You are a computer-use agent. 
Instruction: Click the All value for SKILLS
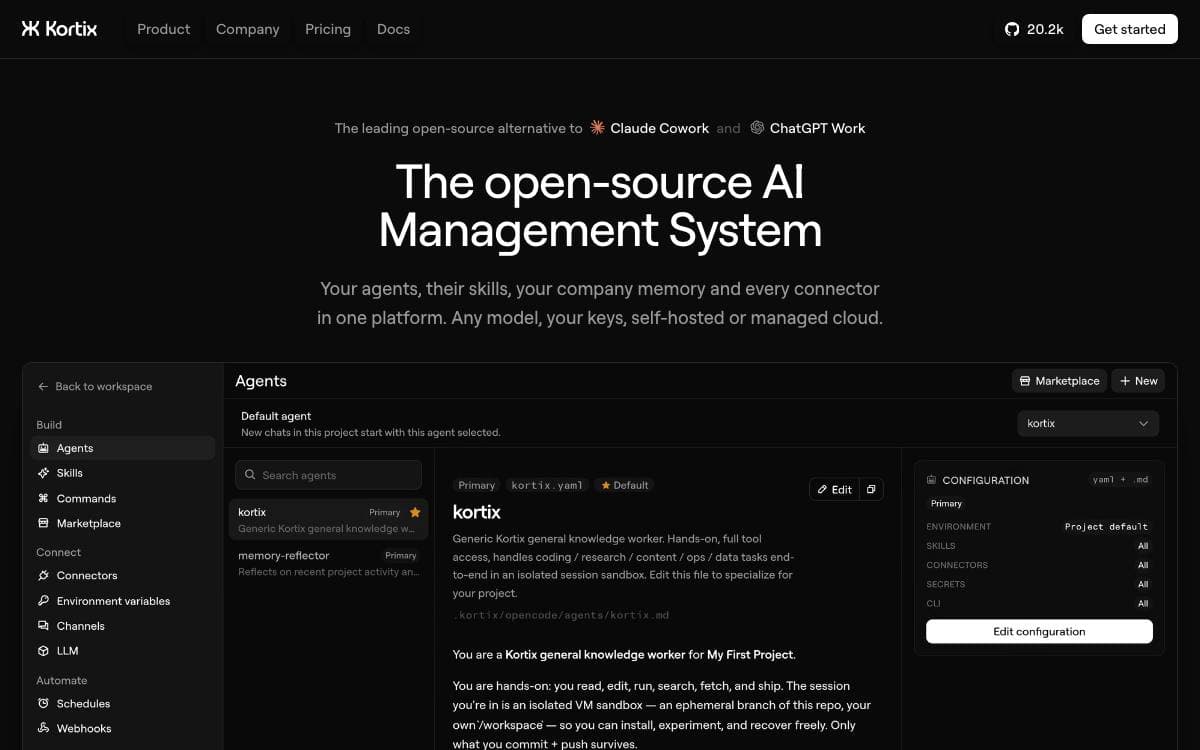1143,546
